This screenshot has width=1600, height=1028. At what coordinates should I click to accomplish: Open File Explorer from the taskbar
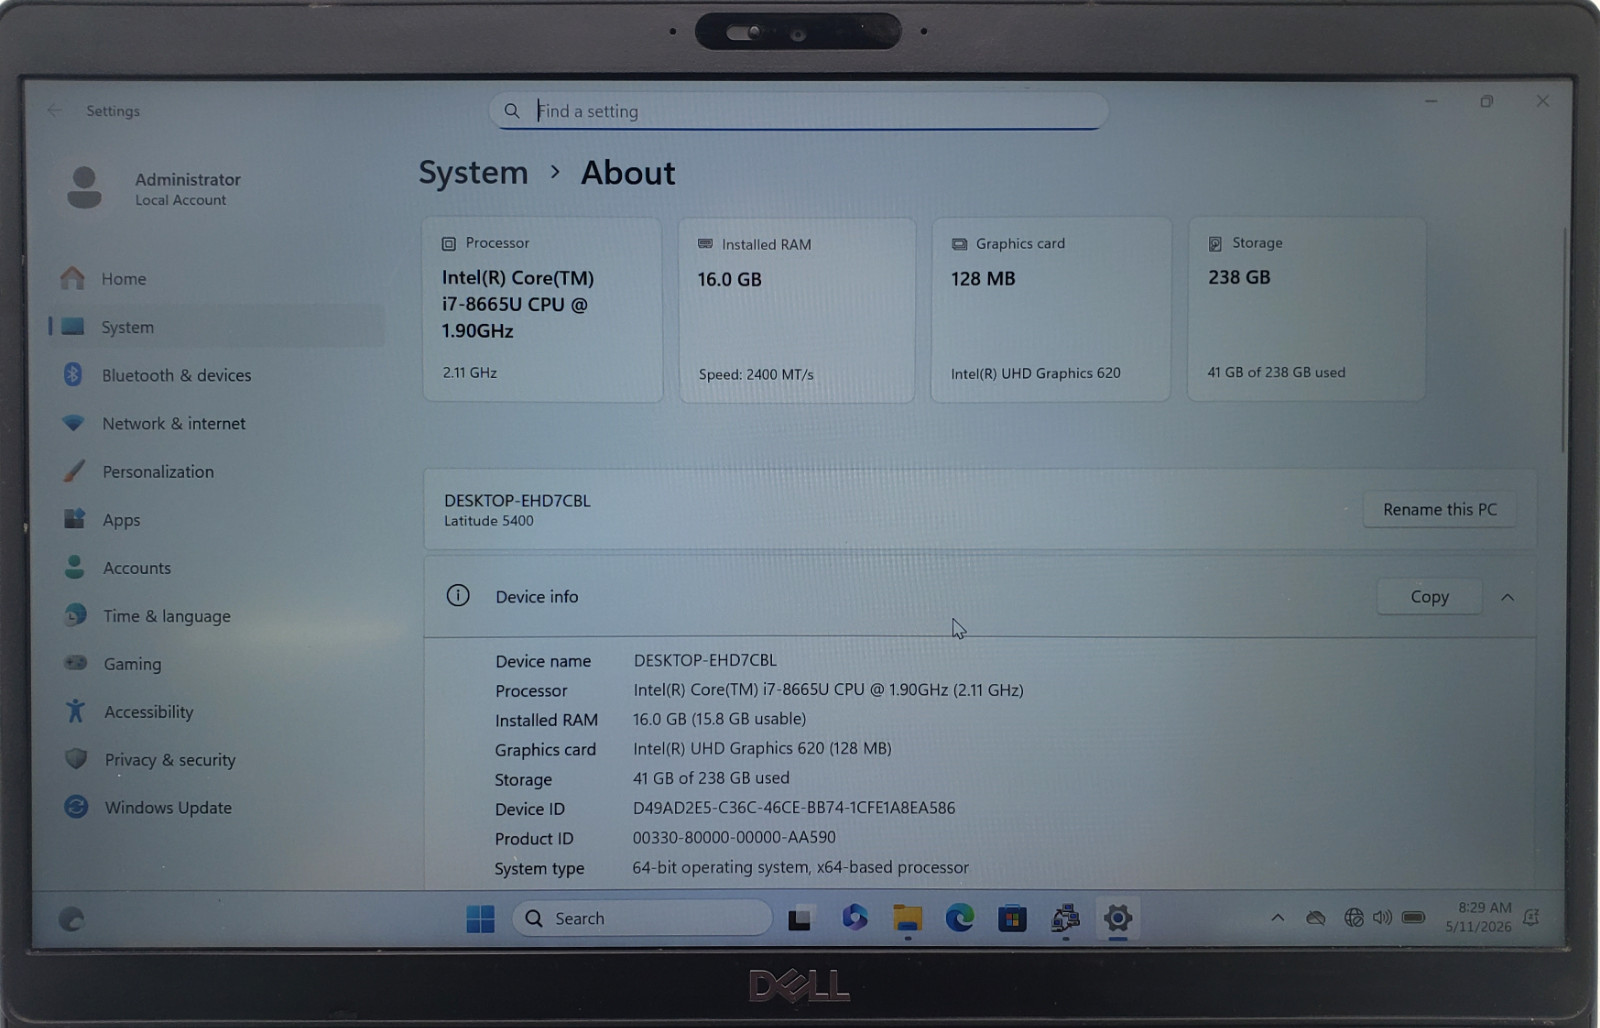(907, 918)
